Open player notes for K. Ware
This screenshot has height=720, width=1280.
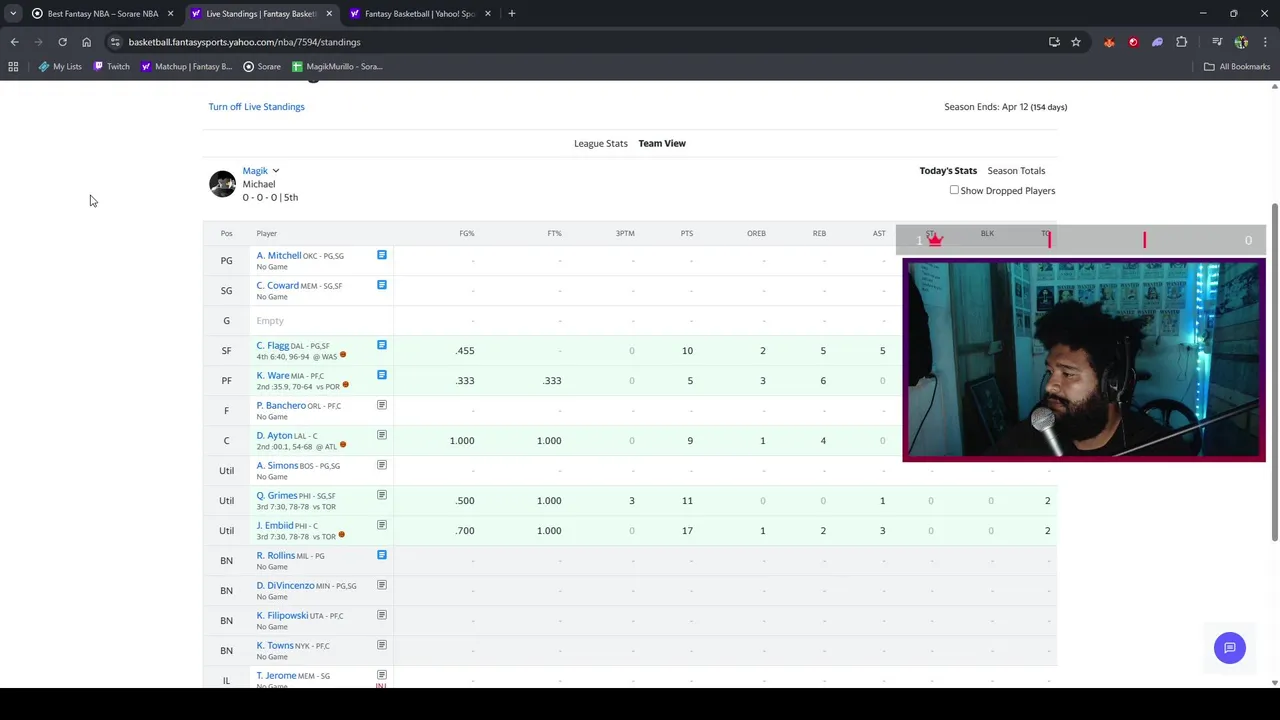[381, 375]
